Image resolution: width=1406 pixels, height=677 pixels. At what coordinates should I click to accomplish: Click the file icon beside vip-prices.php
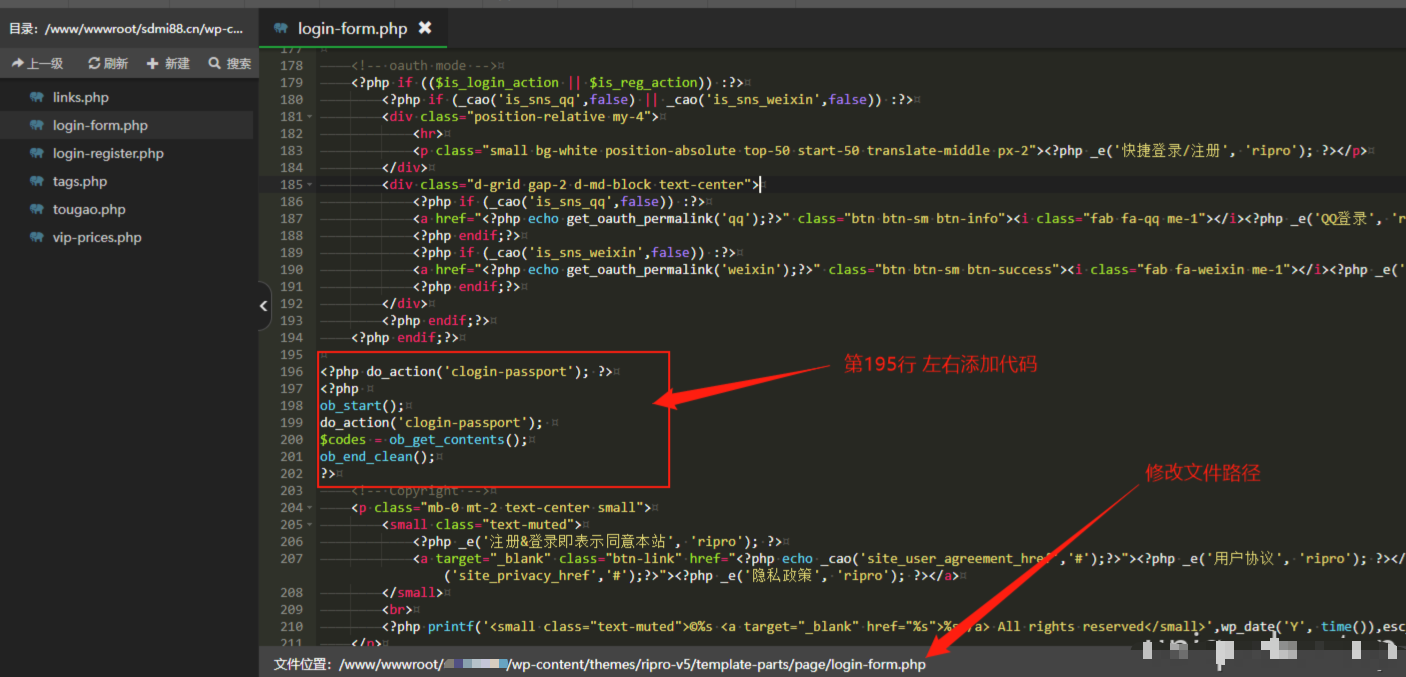37,238
